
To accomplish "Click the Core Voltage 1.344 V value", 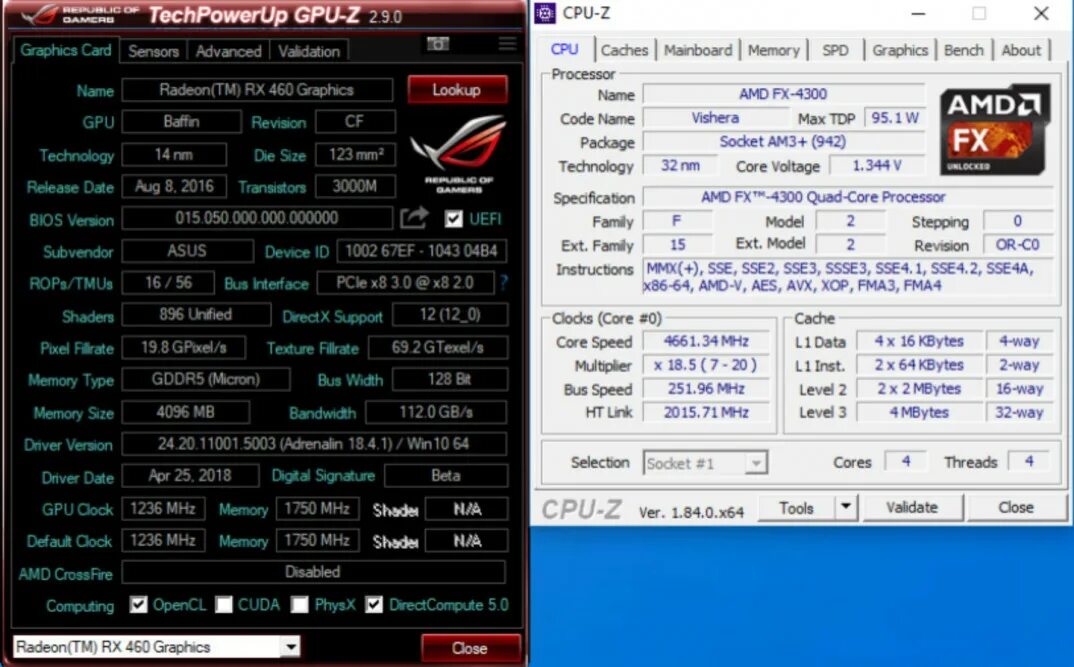I will [x=877, y=166].
